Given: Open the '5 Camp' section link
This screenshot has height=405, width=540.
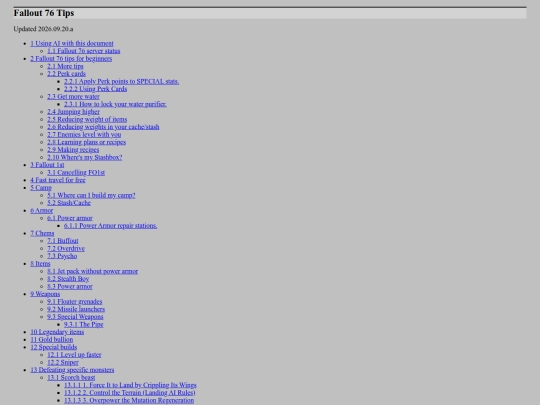Looking at the screenshot, I should point(41,187).
